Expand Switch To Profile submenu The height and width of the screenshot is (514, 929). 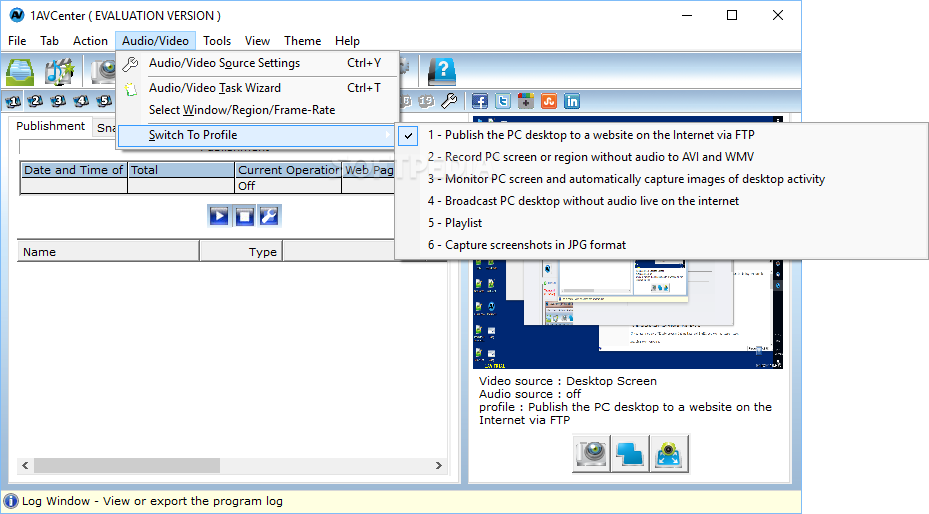click(257, 135)
